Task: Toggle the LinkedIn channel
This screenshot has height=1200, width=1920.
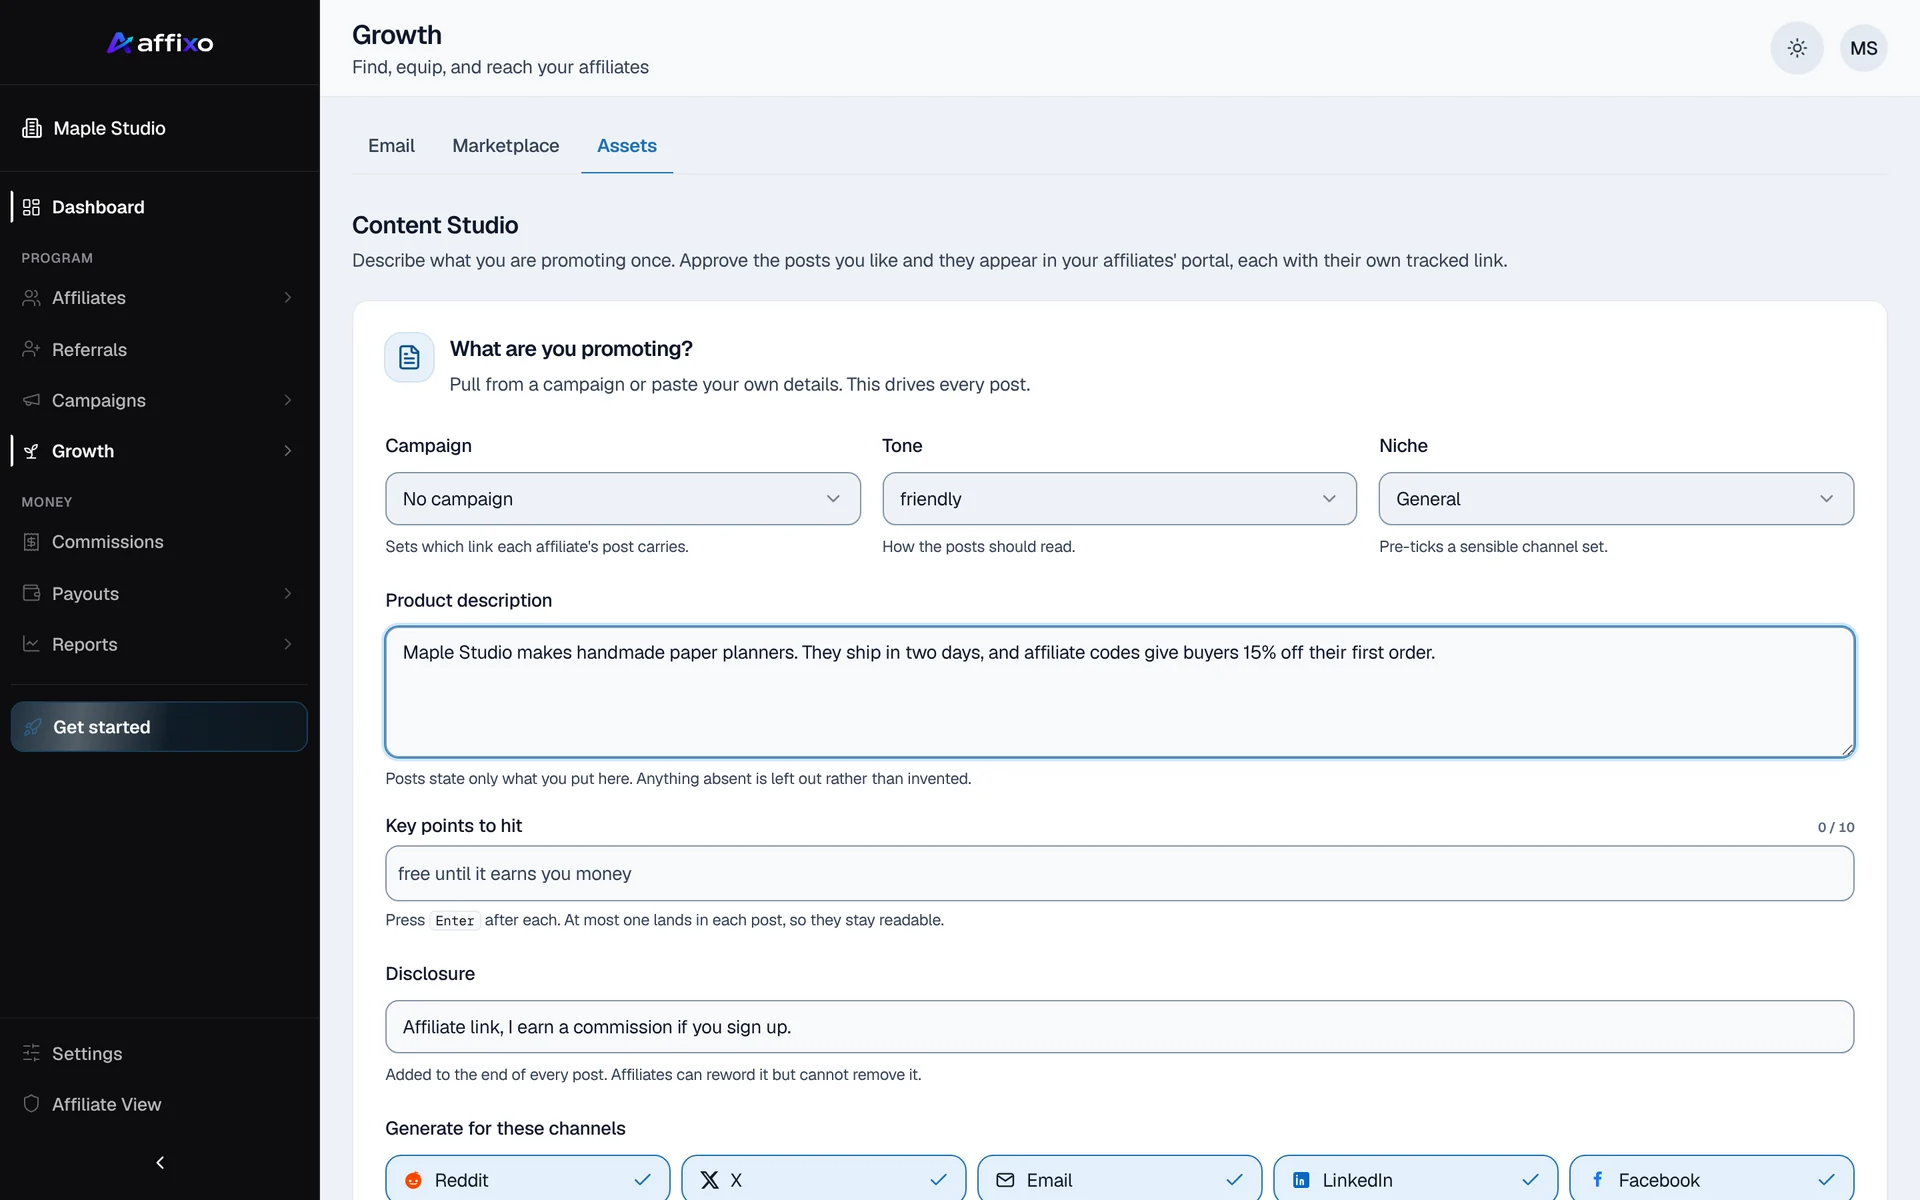Action: (1416, 1180)
